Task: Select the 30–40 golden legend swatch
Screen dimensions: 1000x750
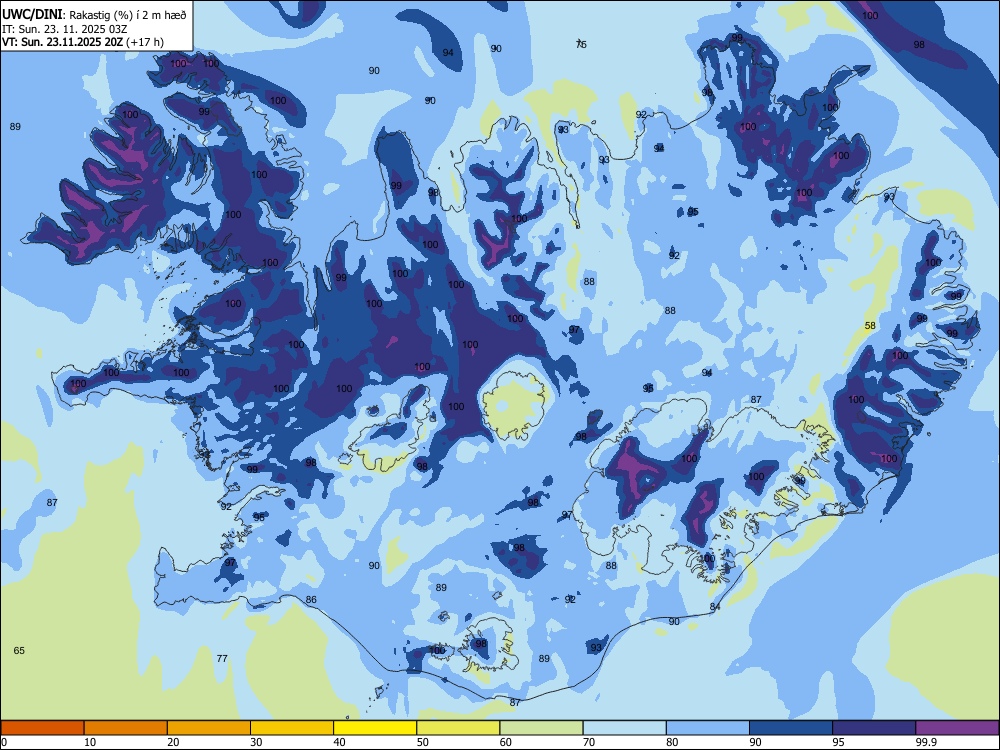Action: tap(292, 728)
